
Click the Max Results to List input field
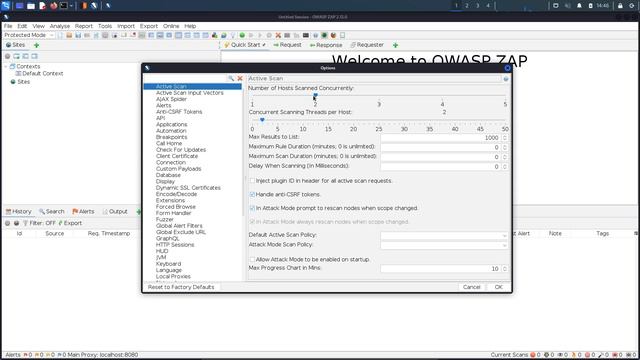441,138
